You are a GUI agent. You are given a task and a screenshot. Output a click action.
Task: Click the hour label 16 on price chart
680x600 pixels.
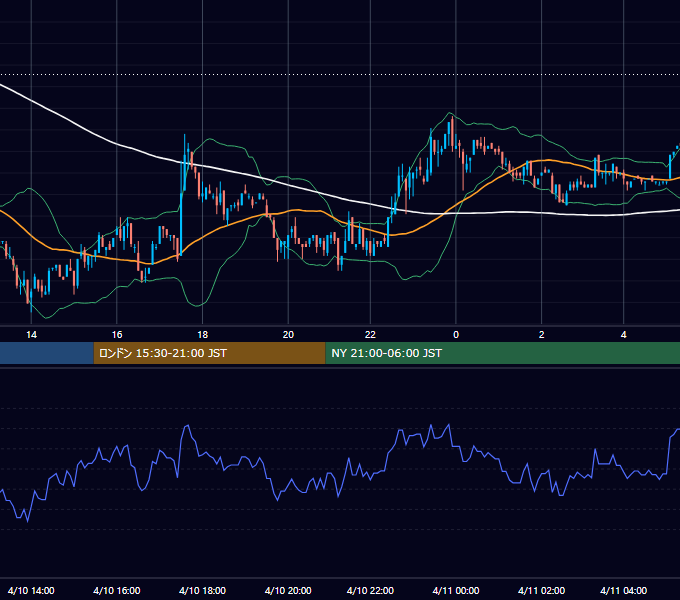point(117,334)
